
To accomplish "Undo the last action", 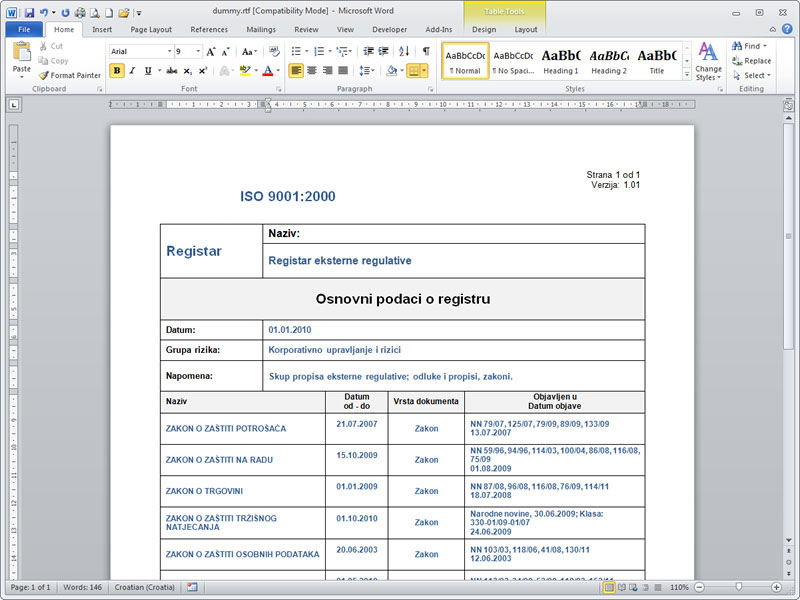I will [x=43, y=12].
